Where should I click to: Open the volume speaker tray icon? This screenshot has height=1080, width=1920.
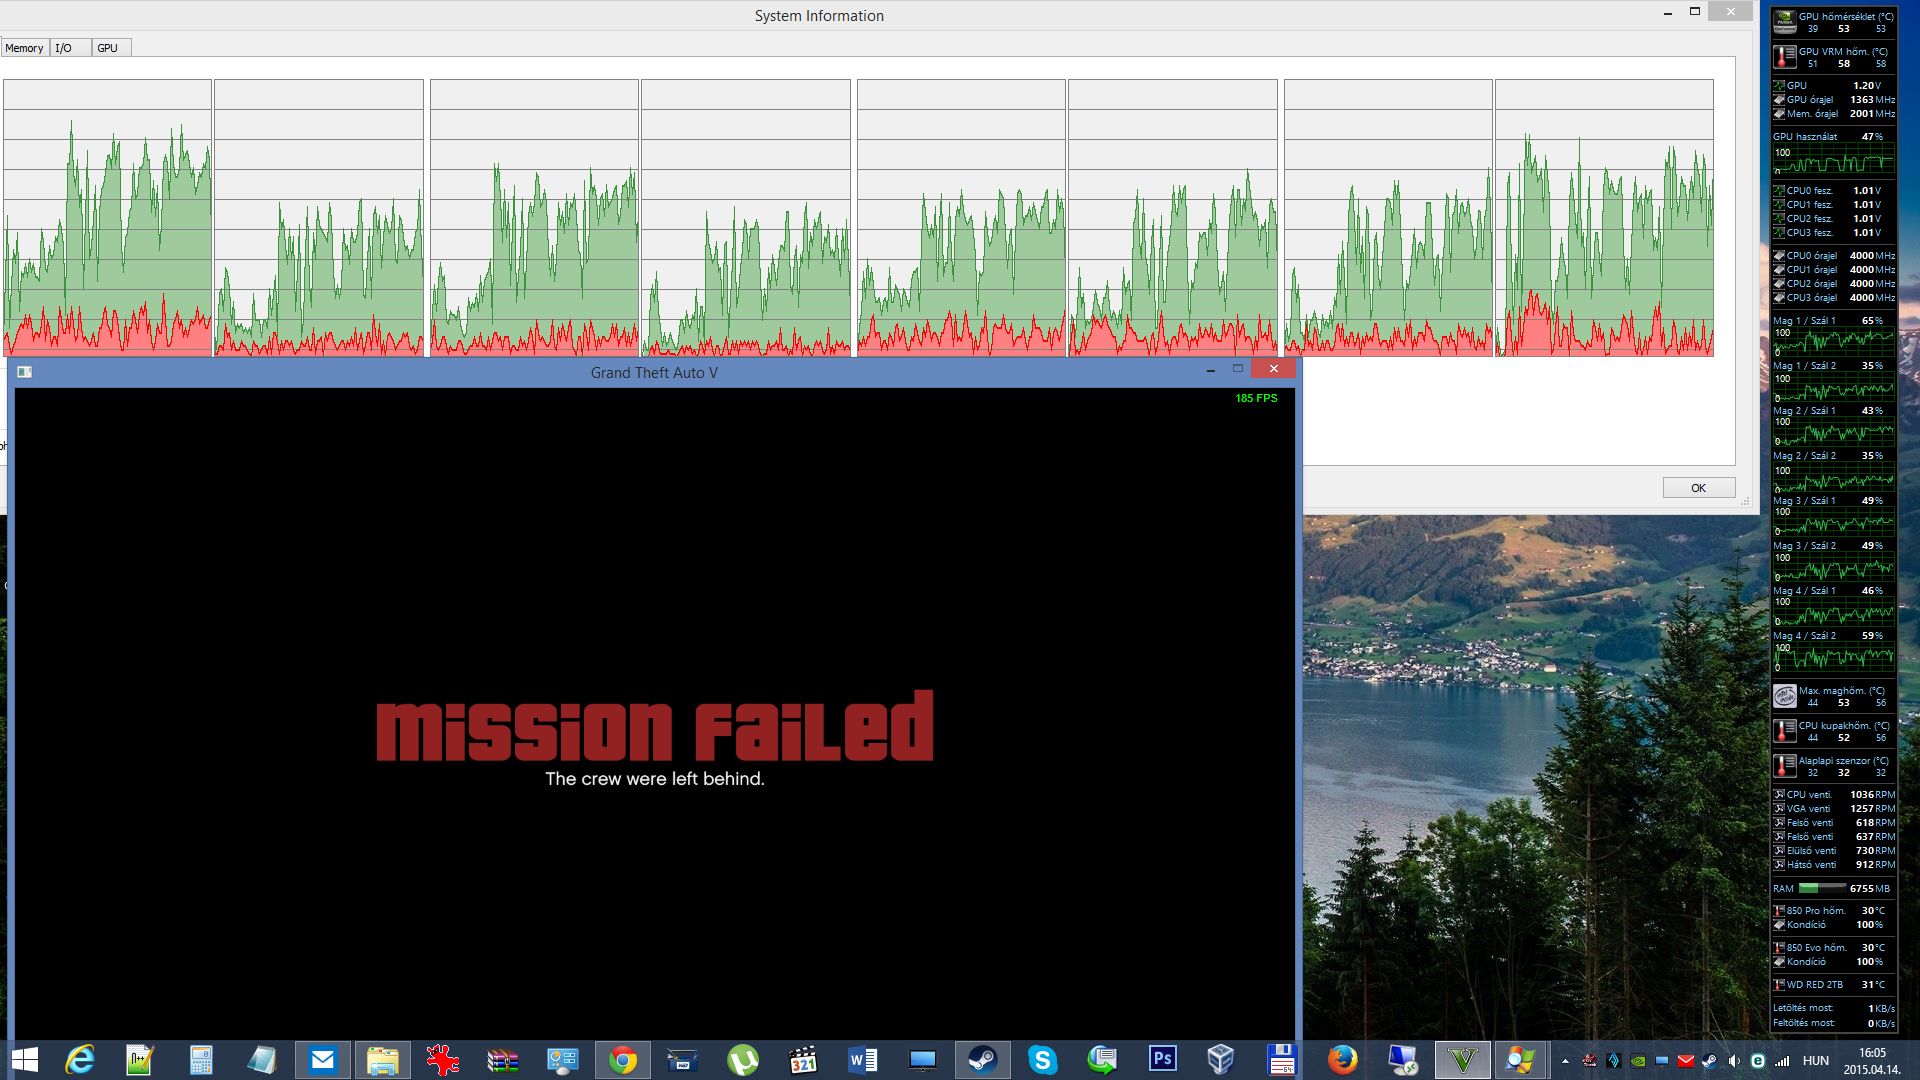[x=1734, y=1061]
